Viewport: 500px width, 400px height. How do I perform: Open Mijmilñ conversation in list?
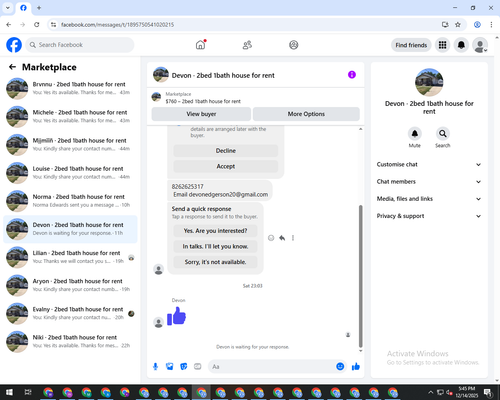70,145
